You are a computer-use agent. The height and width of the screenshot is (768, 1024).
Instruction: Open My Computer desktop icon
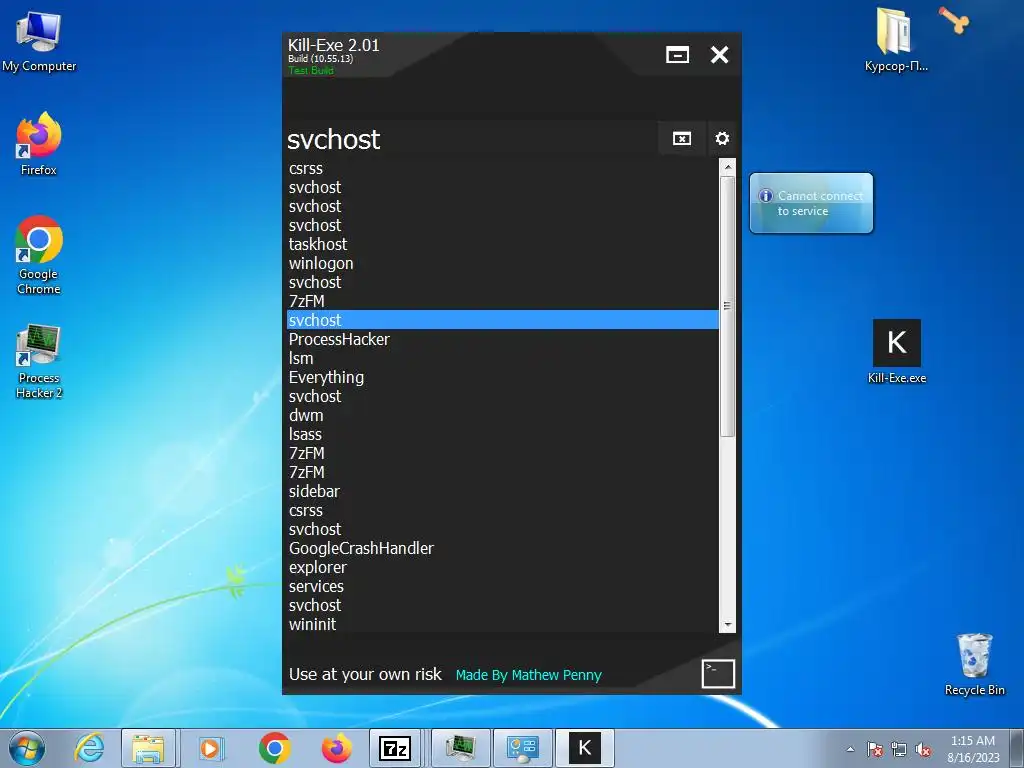pyautogui.click(x=39, y=40)
